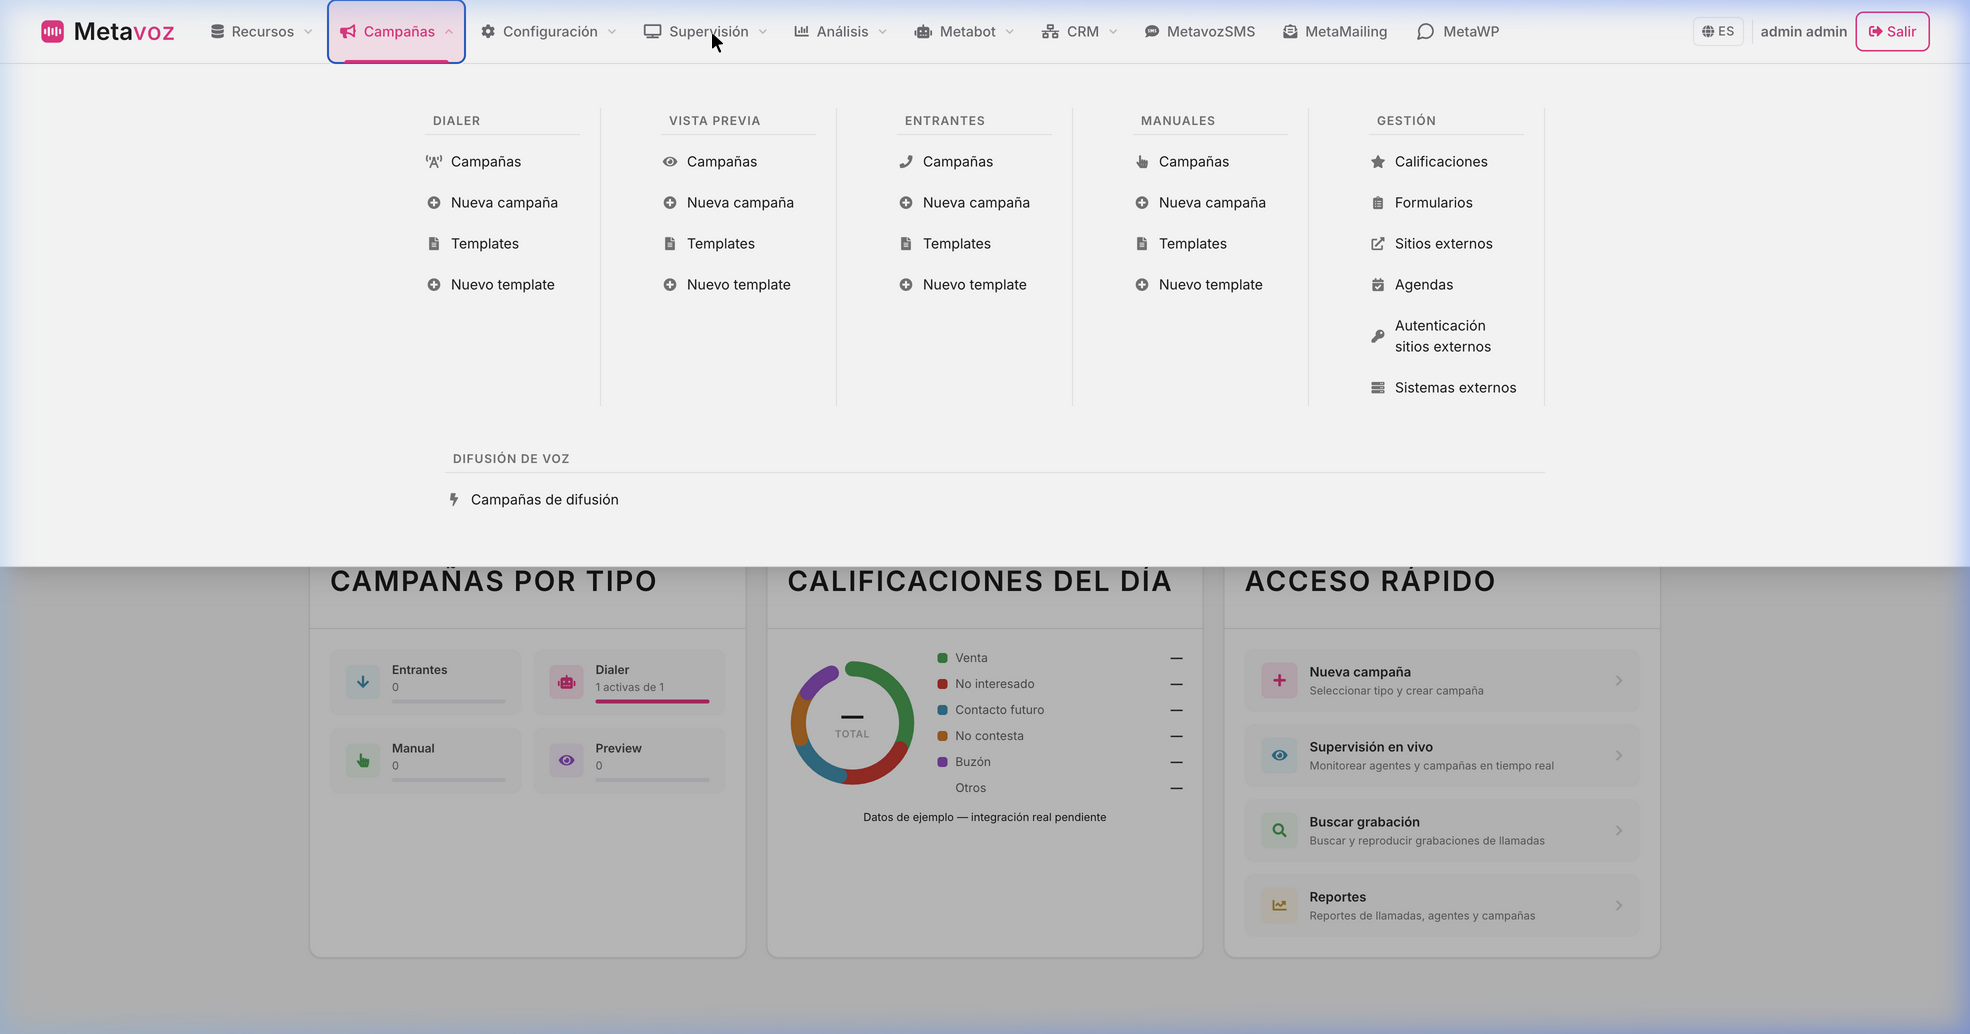Open the Sistemas externos link
This screenshot has width=1970, height=1034.
coord(1455,388)
